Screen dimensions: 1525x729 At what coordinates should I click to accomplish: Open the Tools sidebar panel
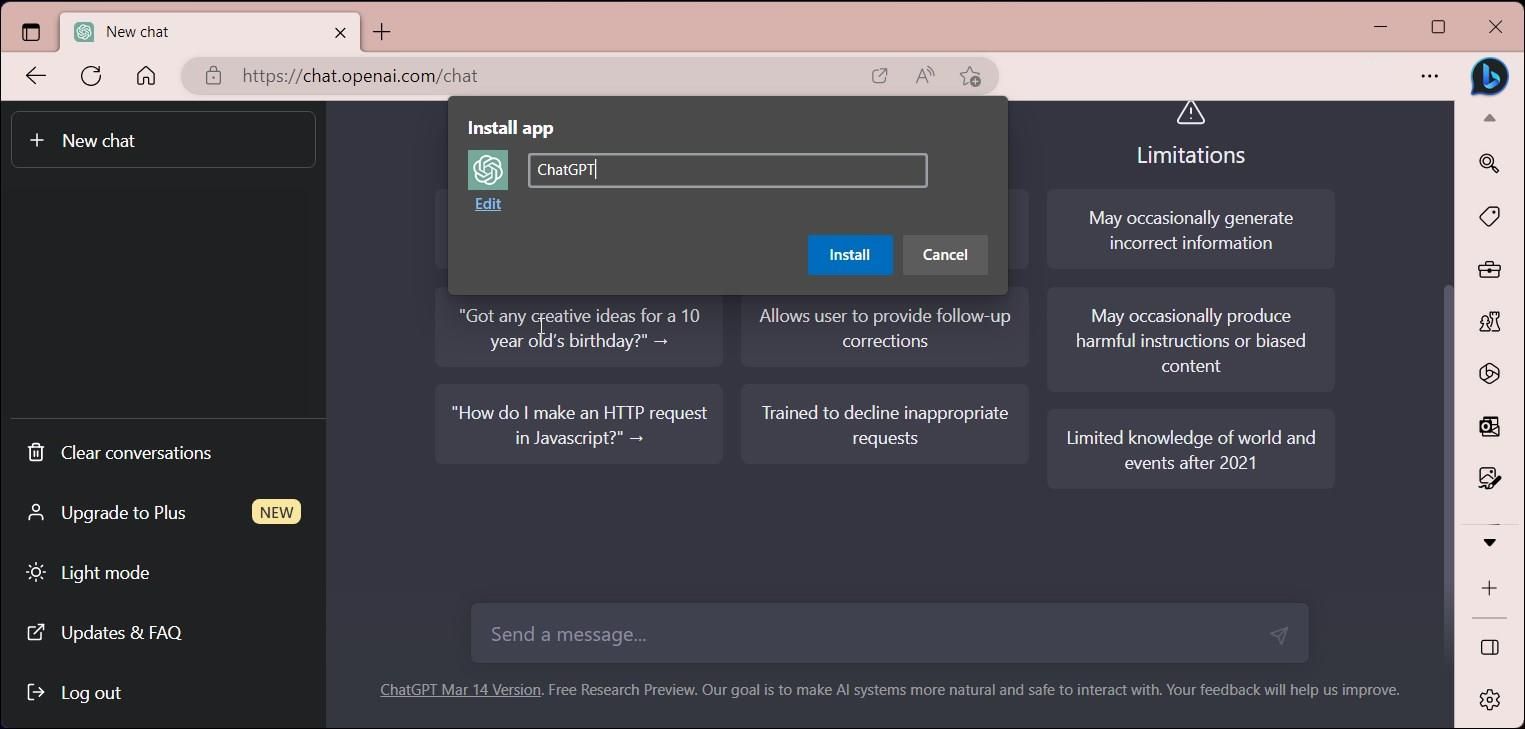coord(1489,269)
